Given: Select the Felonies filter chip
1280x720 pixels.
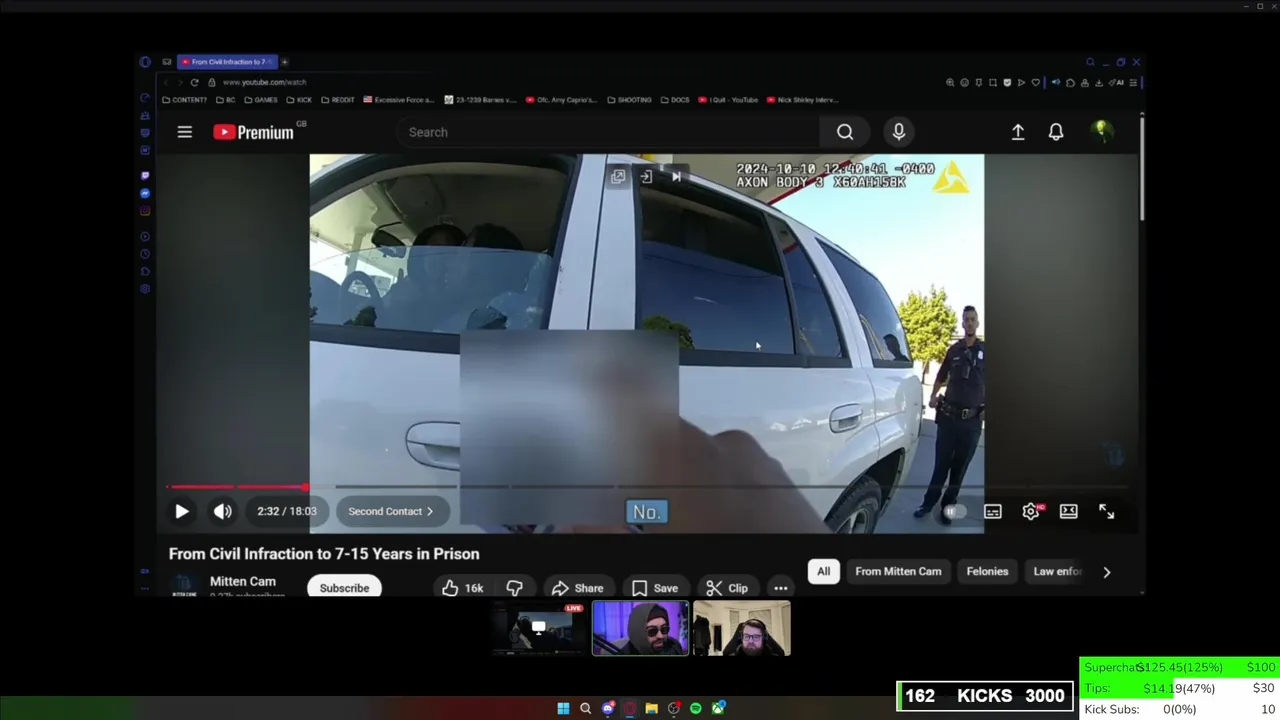Looking at the screenshot, I should coord(987,572).
